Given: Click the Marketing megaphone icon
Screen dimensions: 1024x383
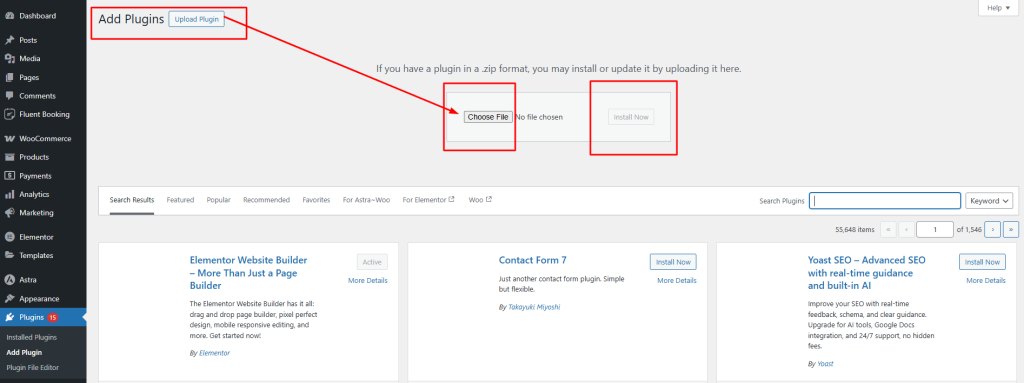Looking at the screenshot, I should click(10, 212).
